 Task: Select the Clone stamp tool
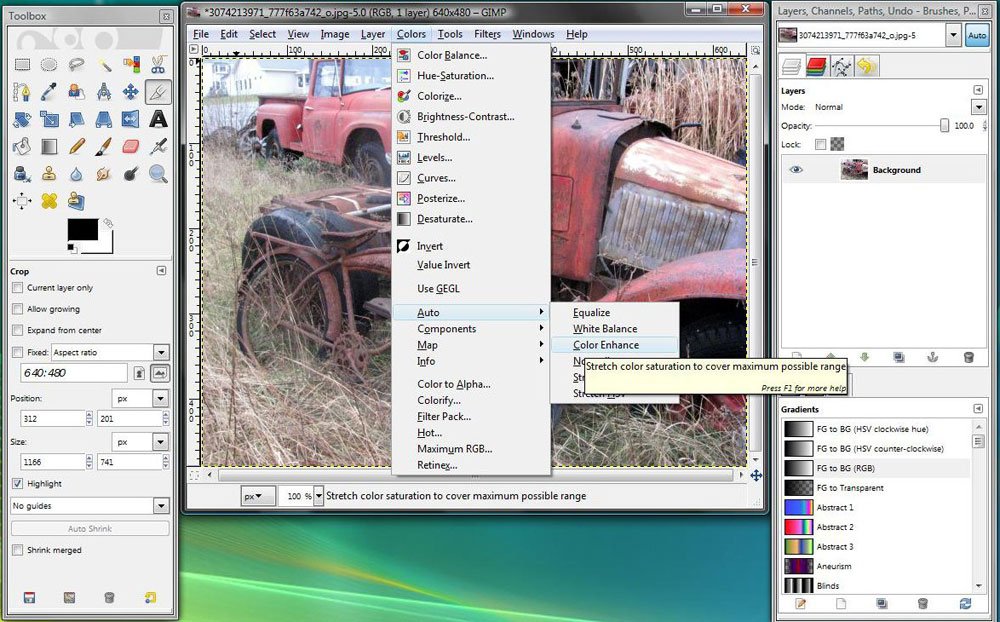49,174
